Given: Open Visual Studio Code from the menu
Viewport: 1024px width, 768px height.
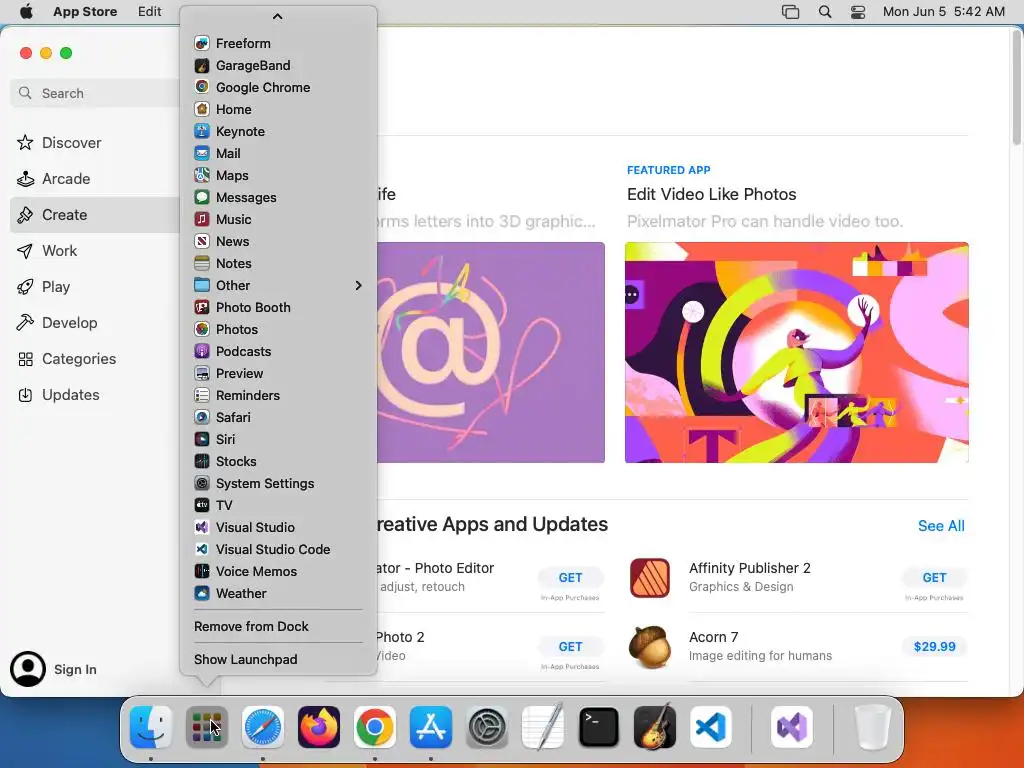Looking at the screenshot, I should [x=278, y=549].
